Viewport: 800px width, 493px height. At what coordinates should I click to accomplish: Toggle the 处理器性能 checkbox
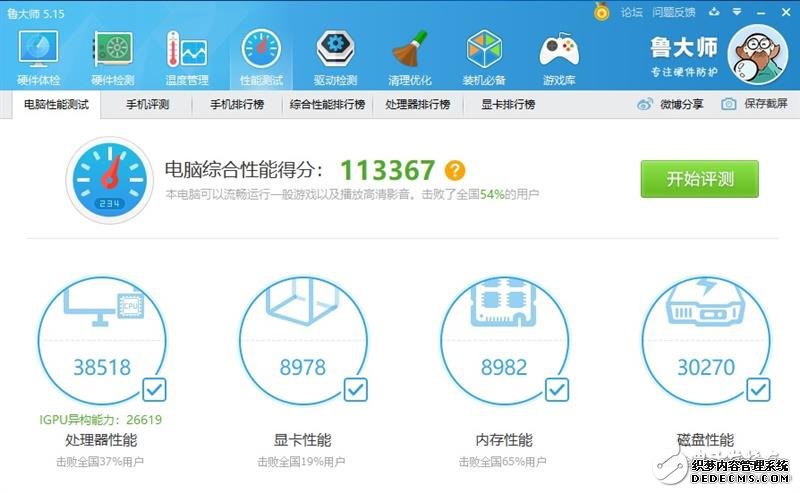click(x=154, y=390)
